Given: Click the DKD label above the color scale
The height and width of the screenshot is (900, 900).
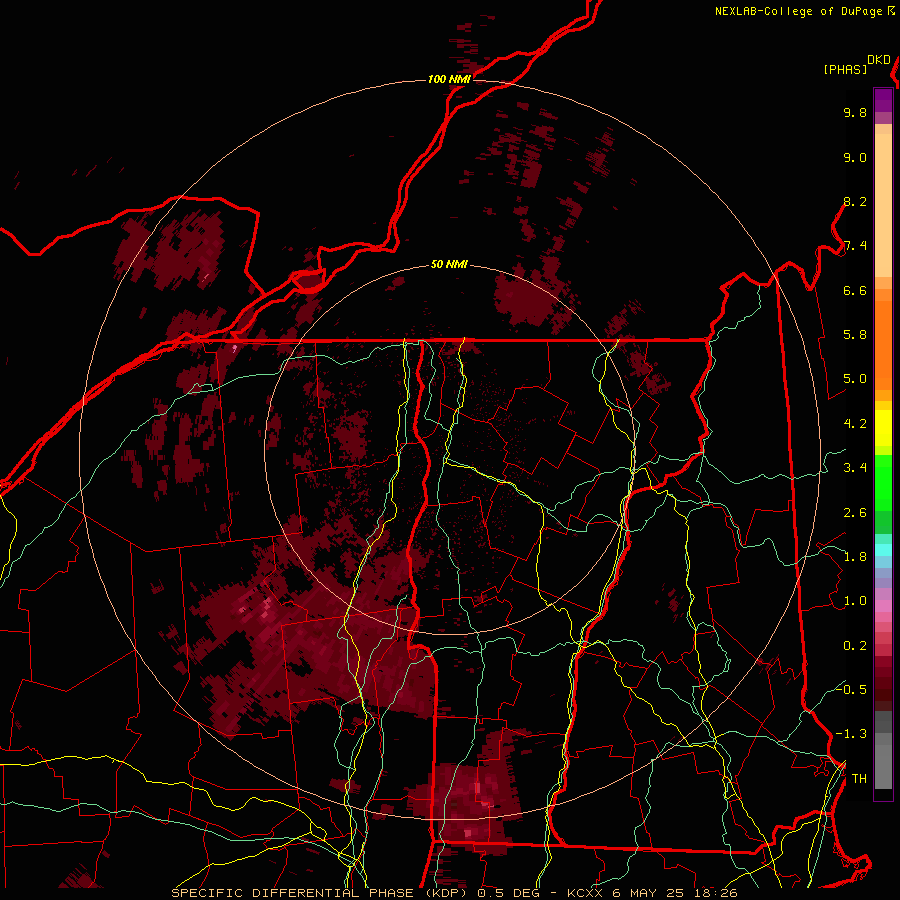Looking at the screenshot, I should (x=879, y=60).
